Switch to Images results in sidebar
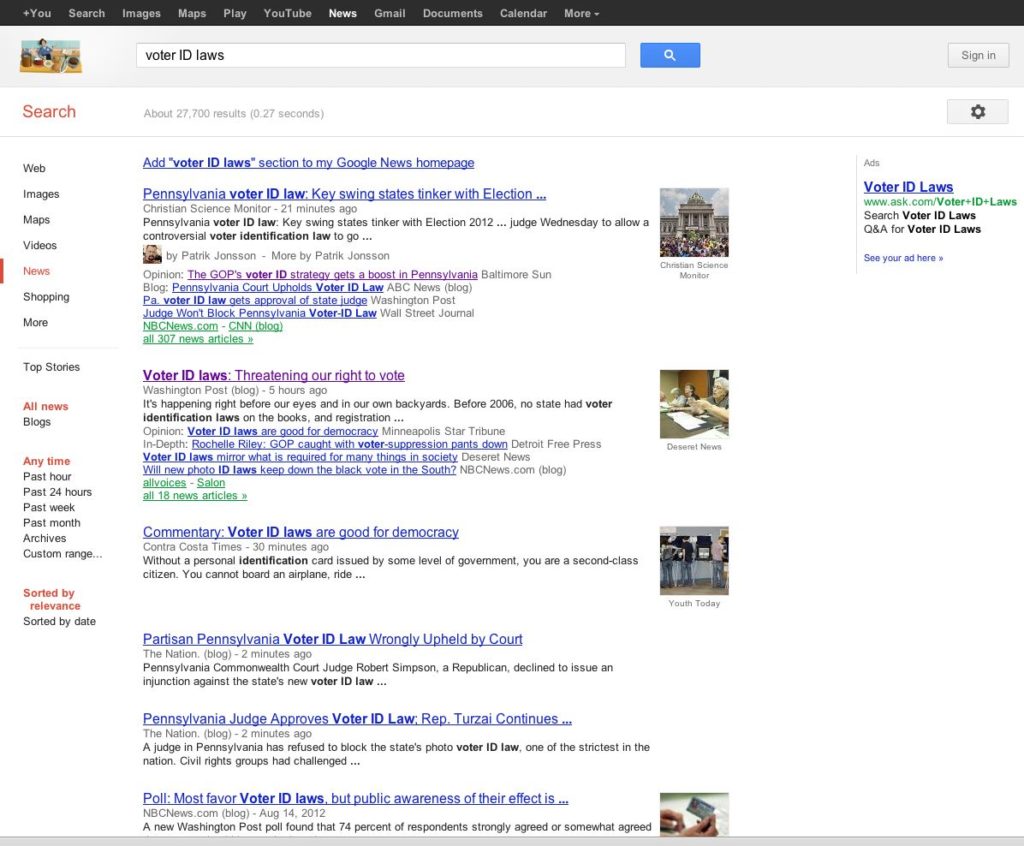 41,194
